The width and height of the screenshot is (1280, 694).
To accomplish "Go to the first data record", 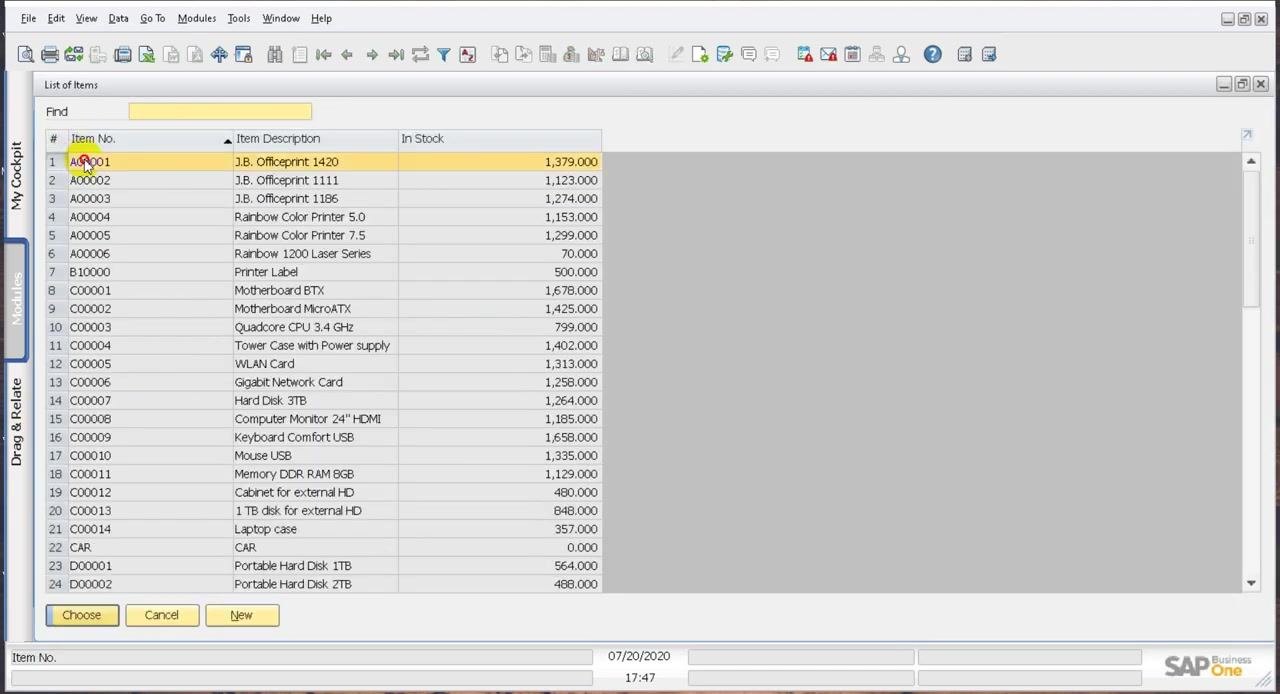I will (x=323, y=55).
